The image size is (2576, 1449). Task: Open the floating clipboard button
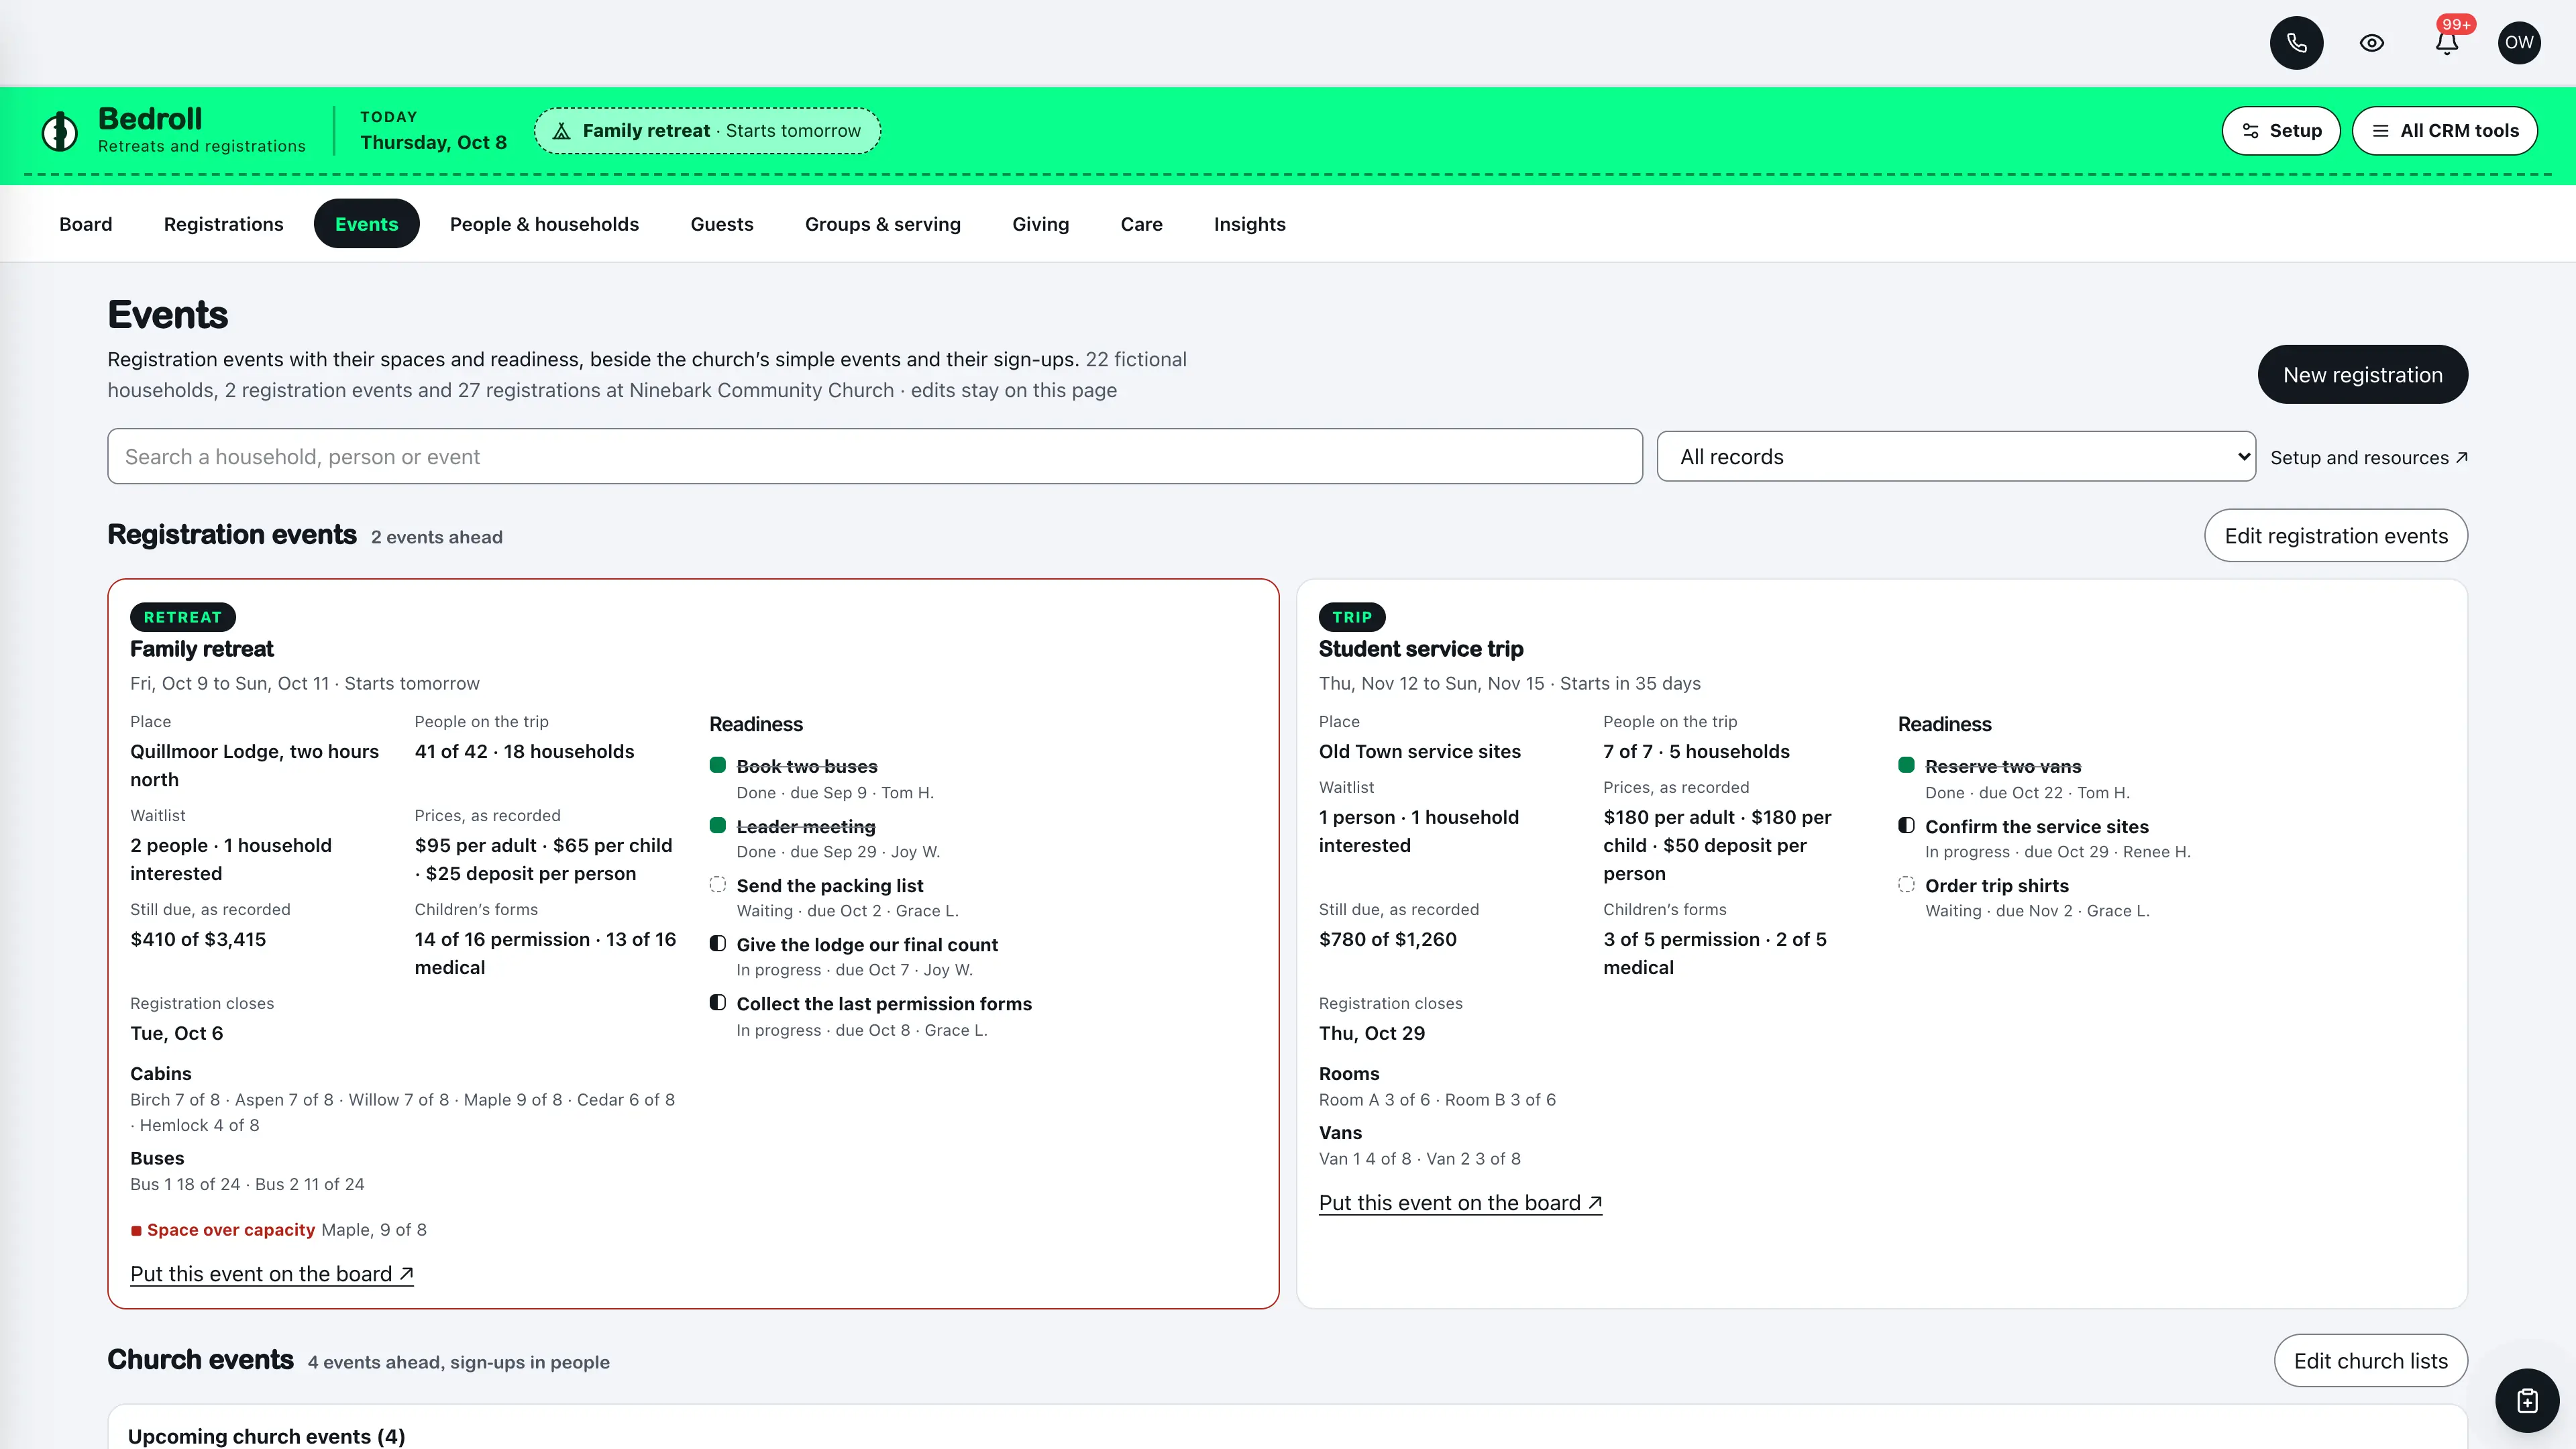2527,1401
